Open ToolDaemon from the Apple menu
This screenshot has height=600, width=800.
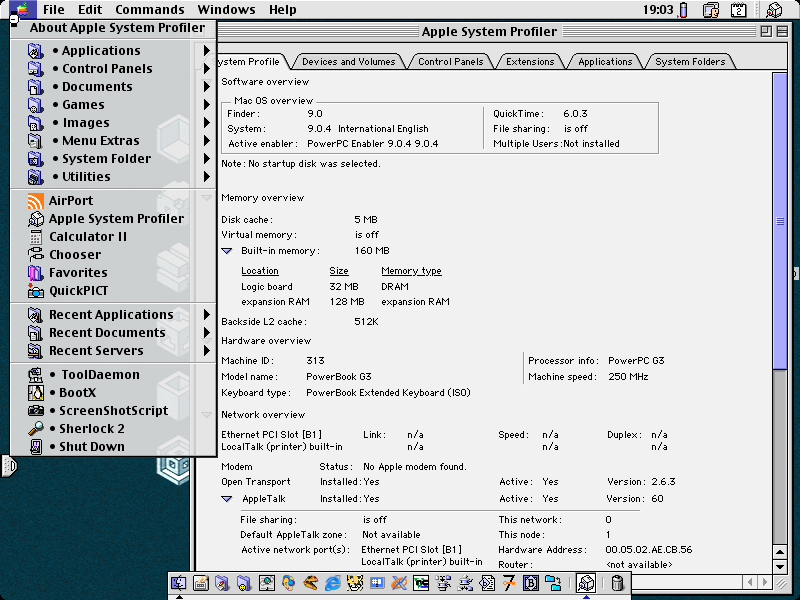point(113,374)
